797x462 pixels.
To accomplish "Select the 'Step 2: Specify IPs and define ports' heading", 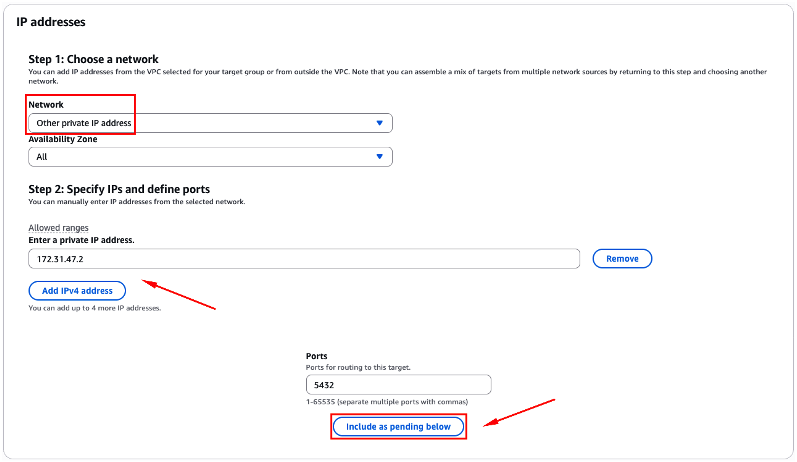I will pyautogui.click(x=119, y=189).
